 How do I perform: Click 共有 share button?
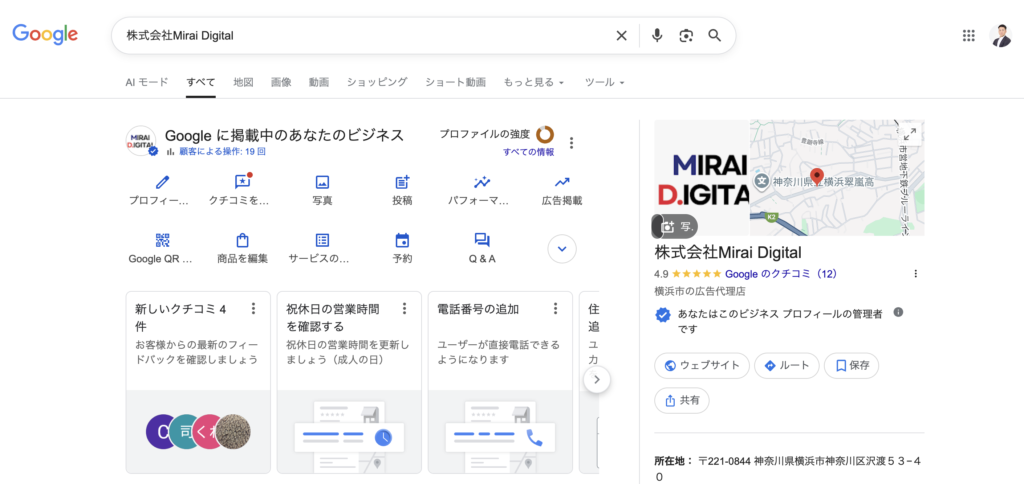click(681, 400)
